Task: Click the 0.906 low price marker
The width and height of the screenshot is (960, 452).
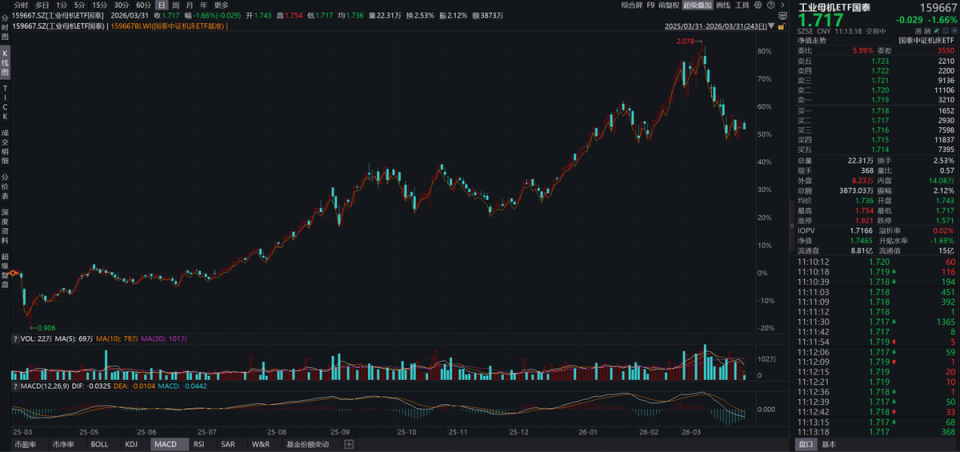Action: (45, 328)
